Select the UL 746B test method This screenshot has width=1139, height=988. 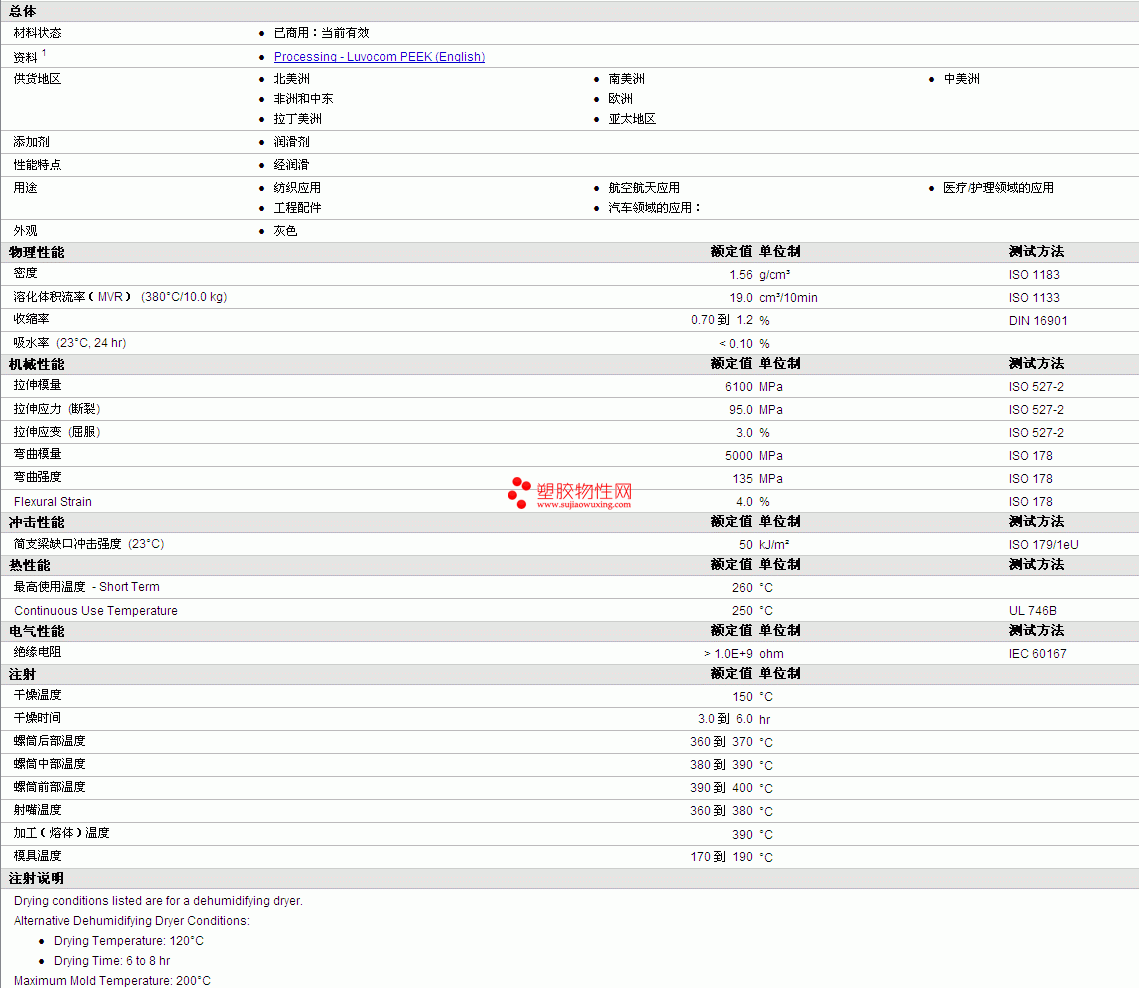click(x=1032, y=611)
